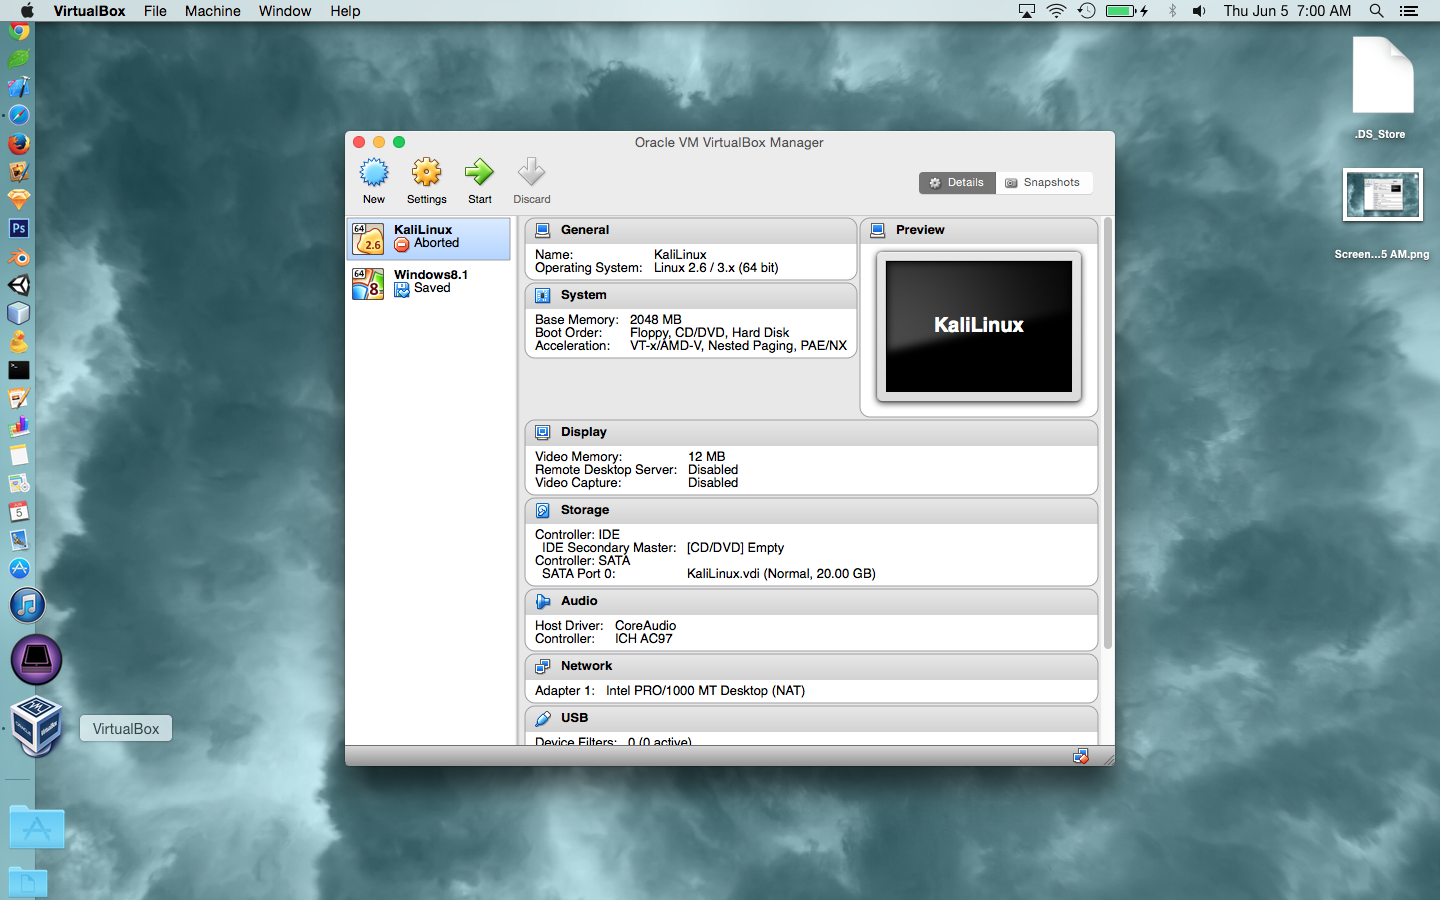1440x900 pixels.
Task: Open the Storage section header link
Action: point(585,510)
